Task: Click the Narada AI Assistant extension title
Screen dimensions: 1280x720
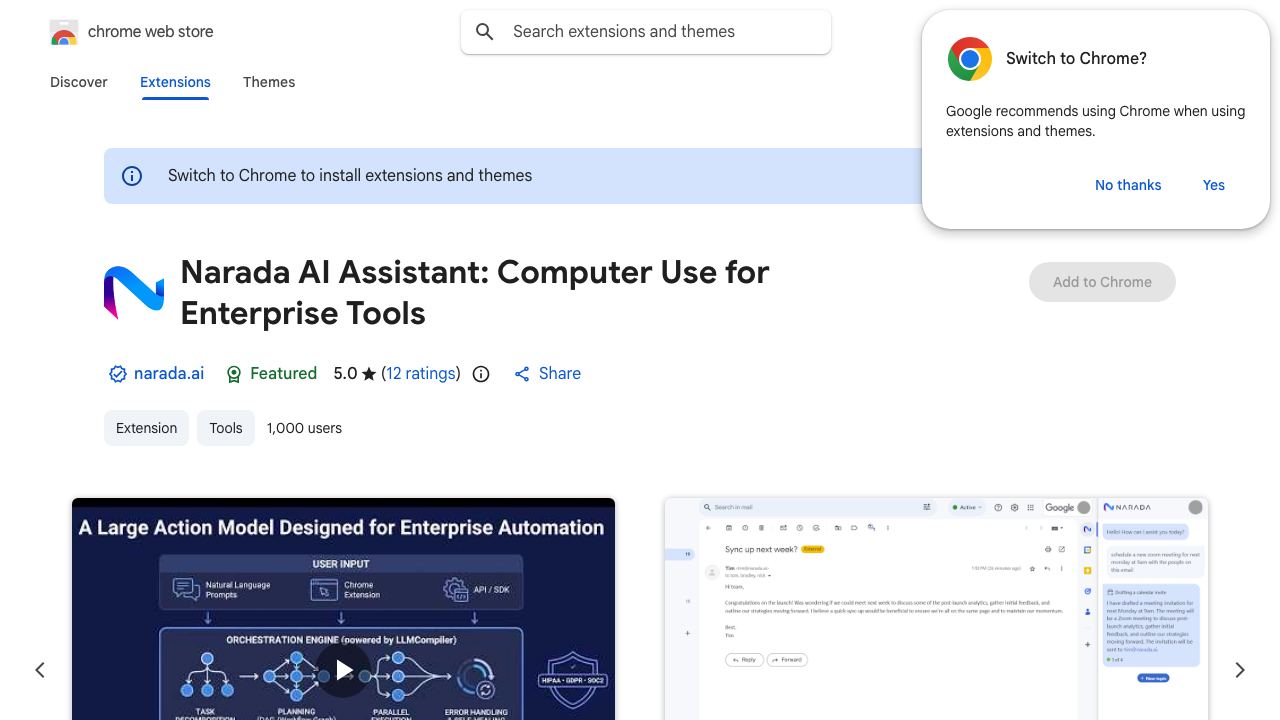Action: (475, 292)
